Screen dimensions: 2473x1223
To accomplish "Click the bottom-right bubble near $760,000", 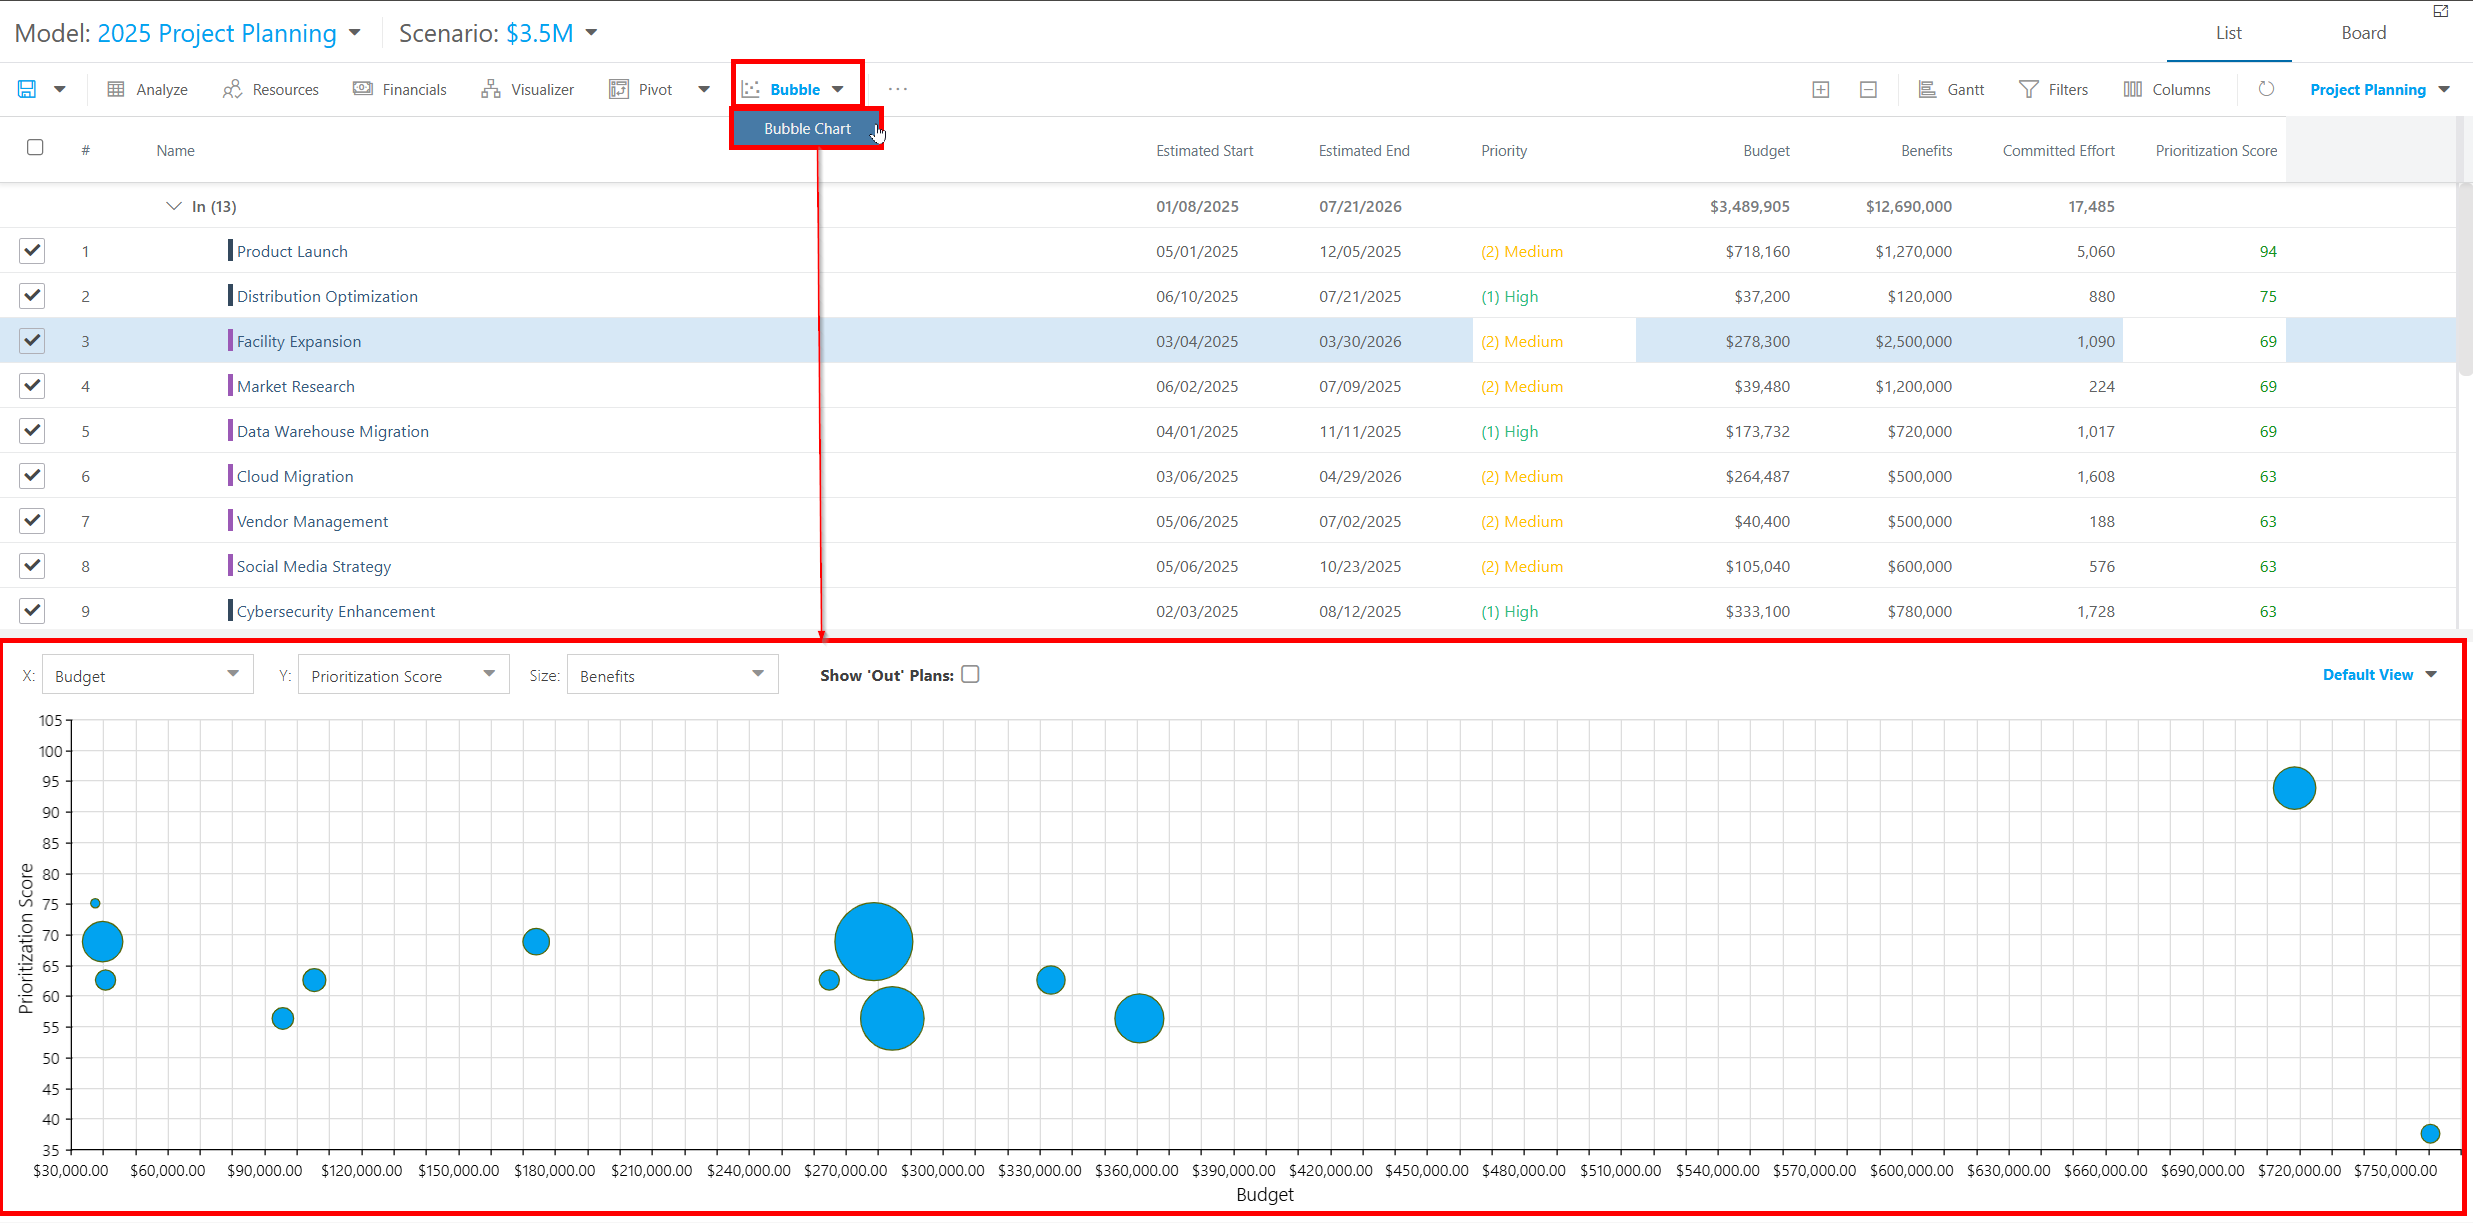I will [2430, 1133].
